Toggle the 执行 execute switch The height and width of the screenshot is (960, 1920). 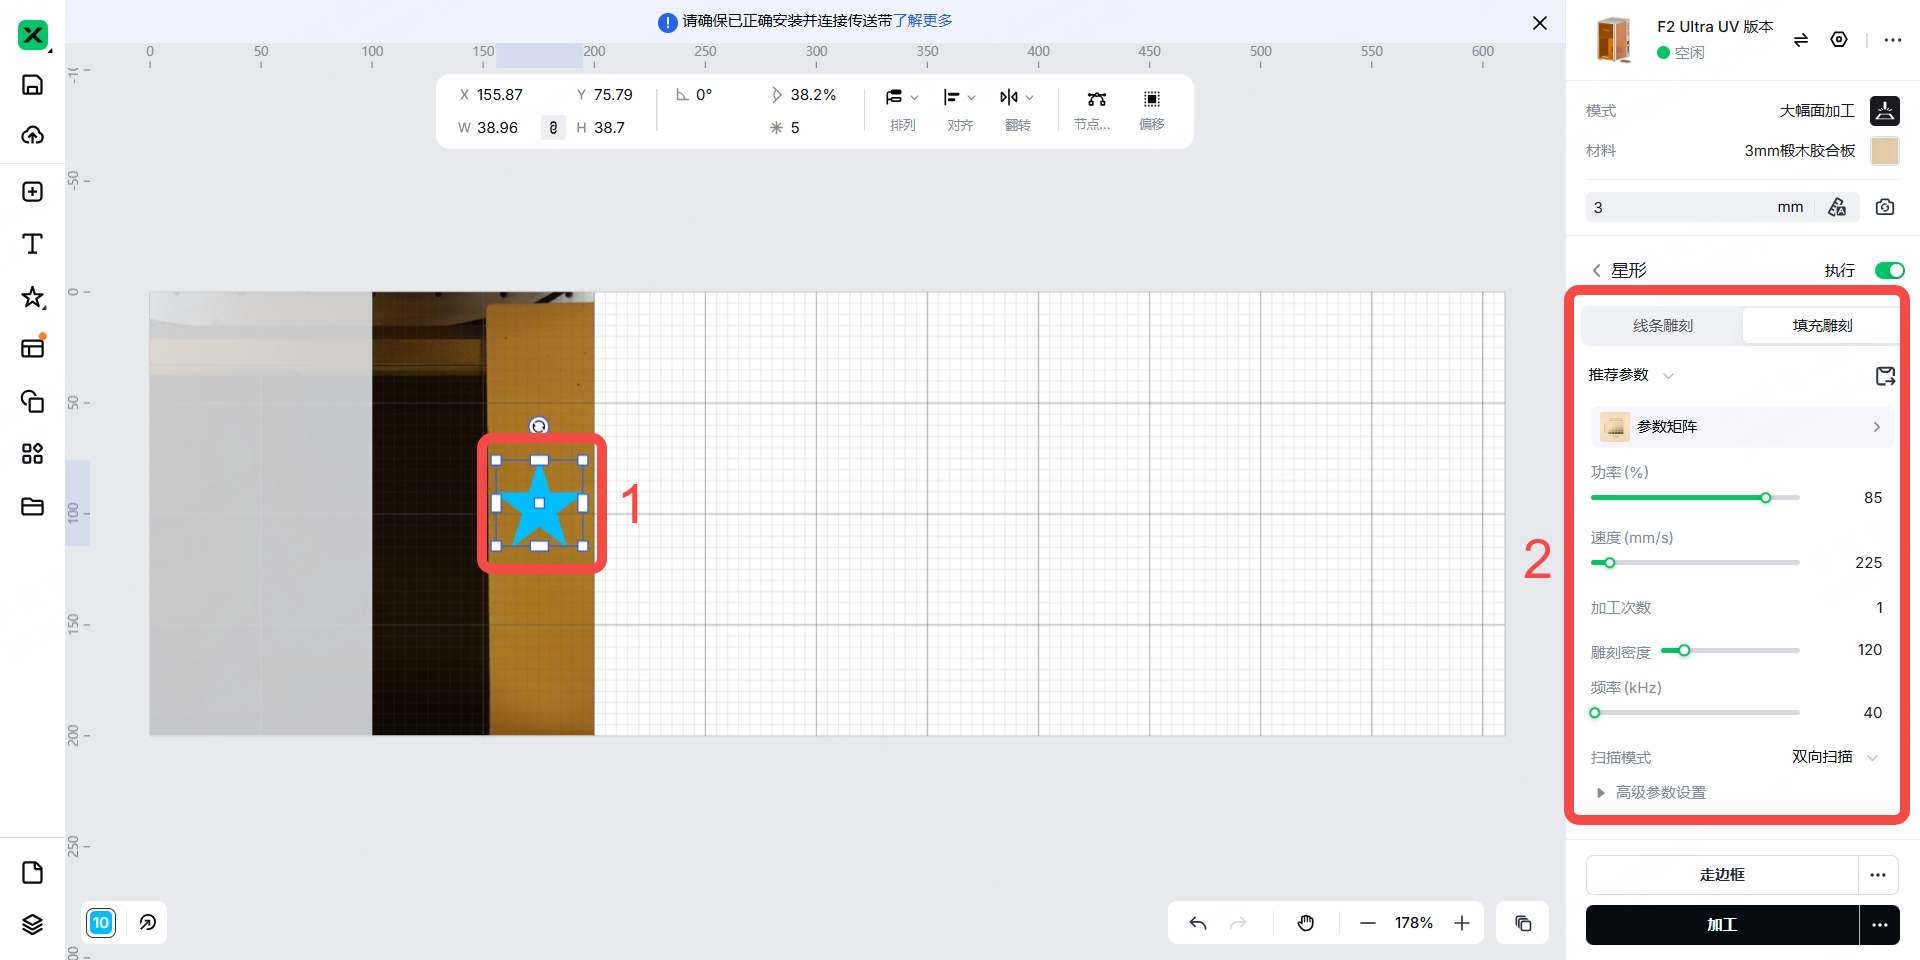point(1888,270)
